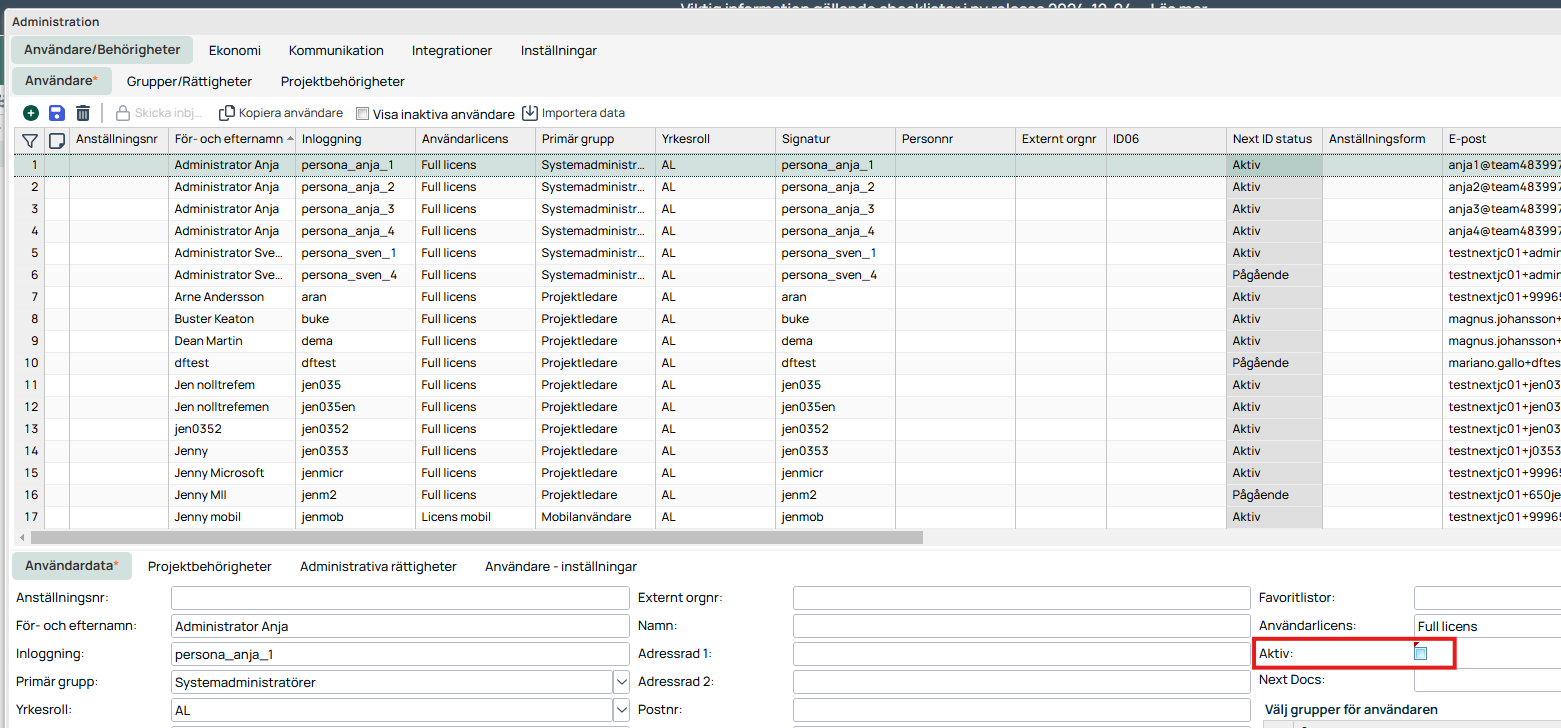The width and height of the screenshot is (1561, 728).
Task: Sort by Primär grupp column header
Action: pos(595,139)
